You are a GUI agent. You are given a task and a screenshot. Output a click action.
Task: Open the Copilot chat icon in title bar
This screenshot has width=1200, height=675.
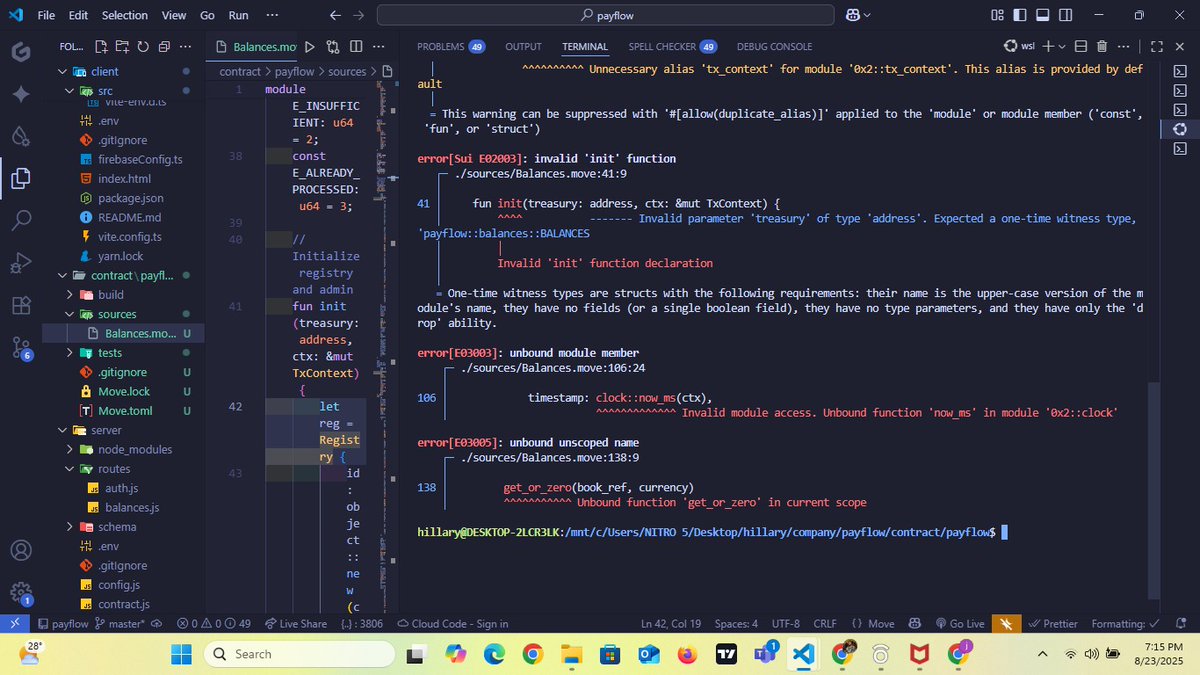(853, 15)
